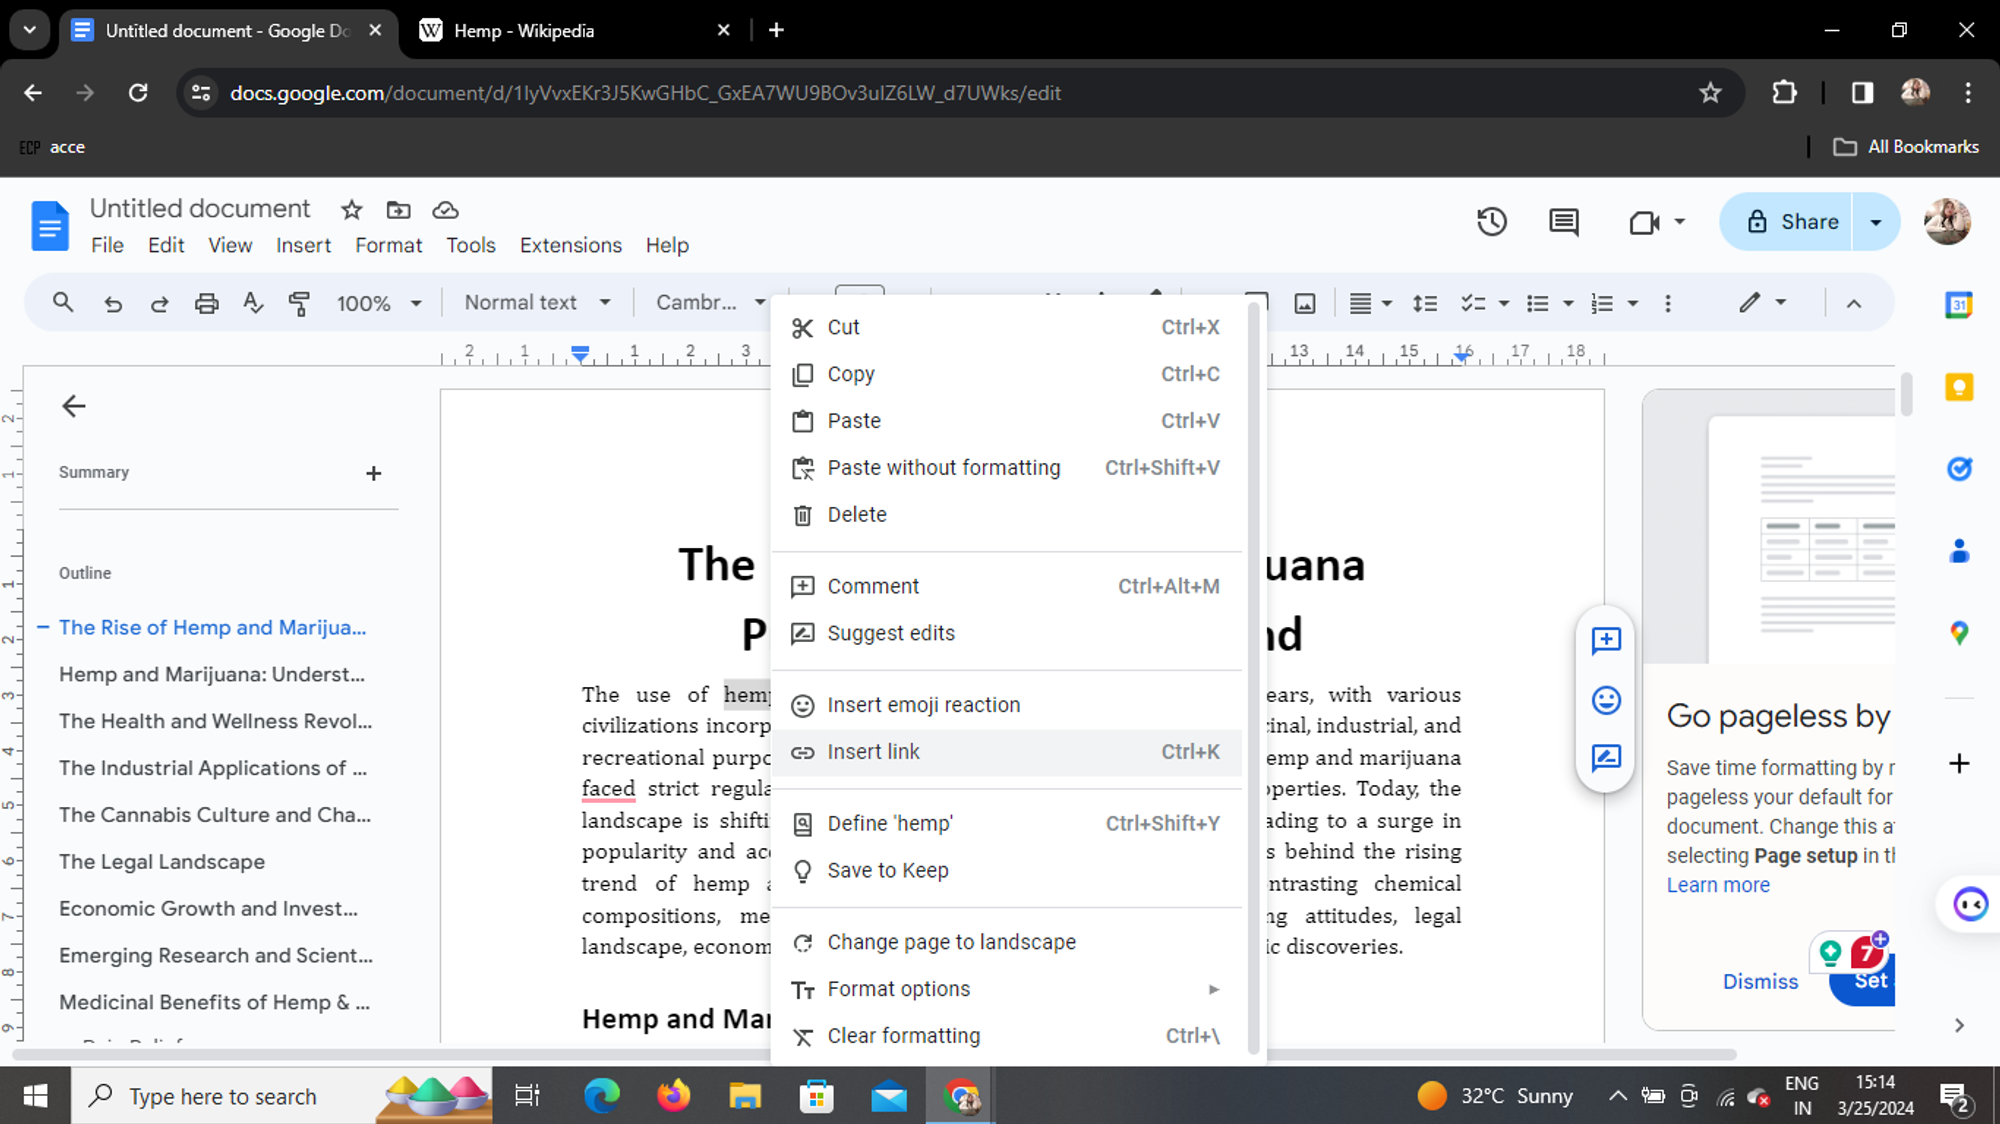Star the Untitled document
This screenshot has width=2000, height=1124.
pyautogui.click(x=351, y=210)
